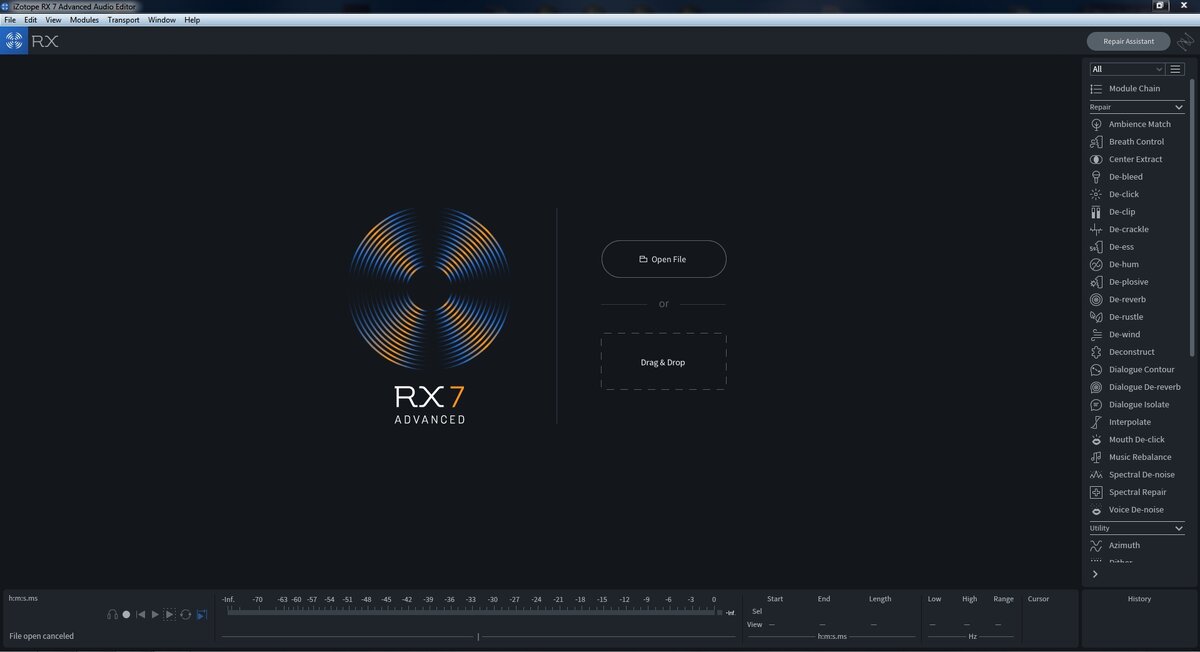Collapse the module panel with the chevron arrow

point(1095,574)
